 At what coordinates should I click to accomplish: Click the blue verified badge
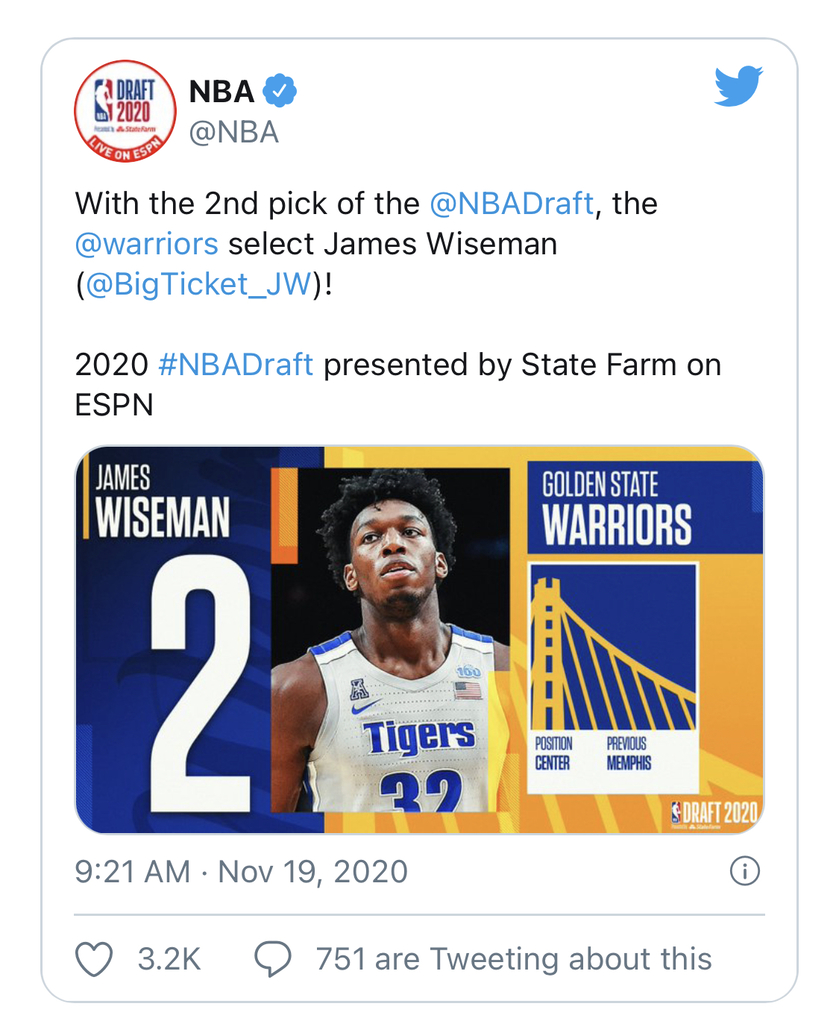coord(279,91)
